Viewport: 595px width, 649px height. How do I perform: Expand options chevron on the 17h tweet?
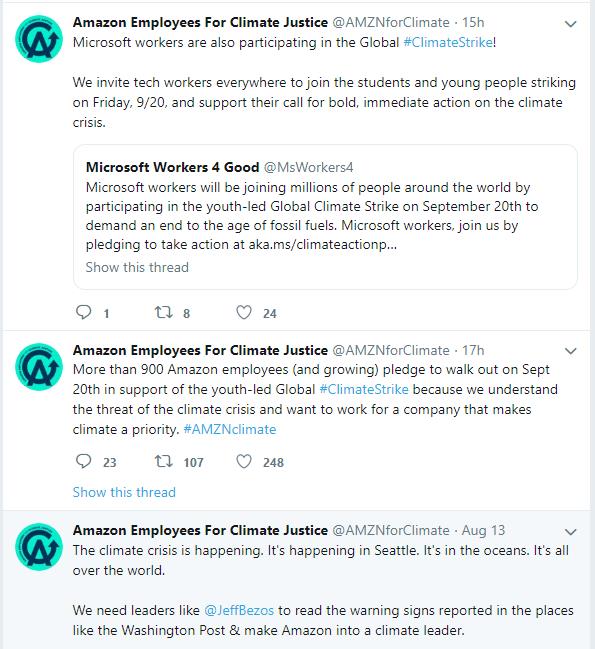571,351
